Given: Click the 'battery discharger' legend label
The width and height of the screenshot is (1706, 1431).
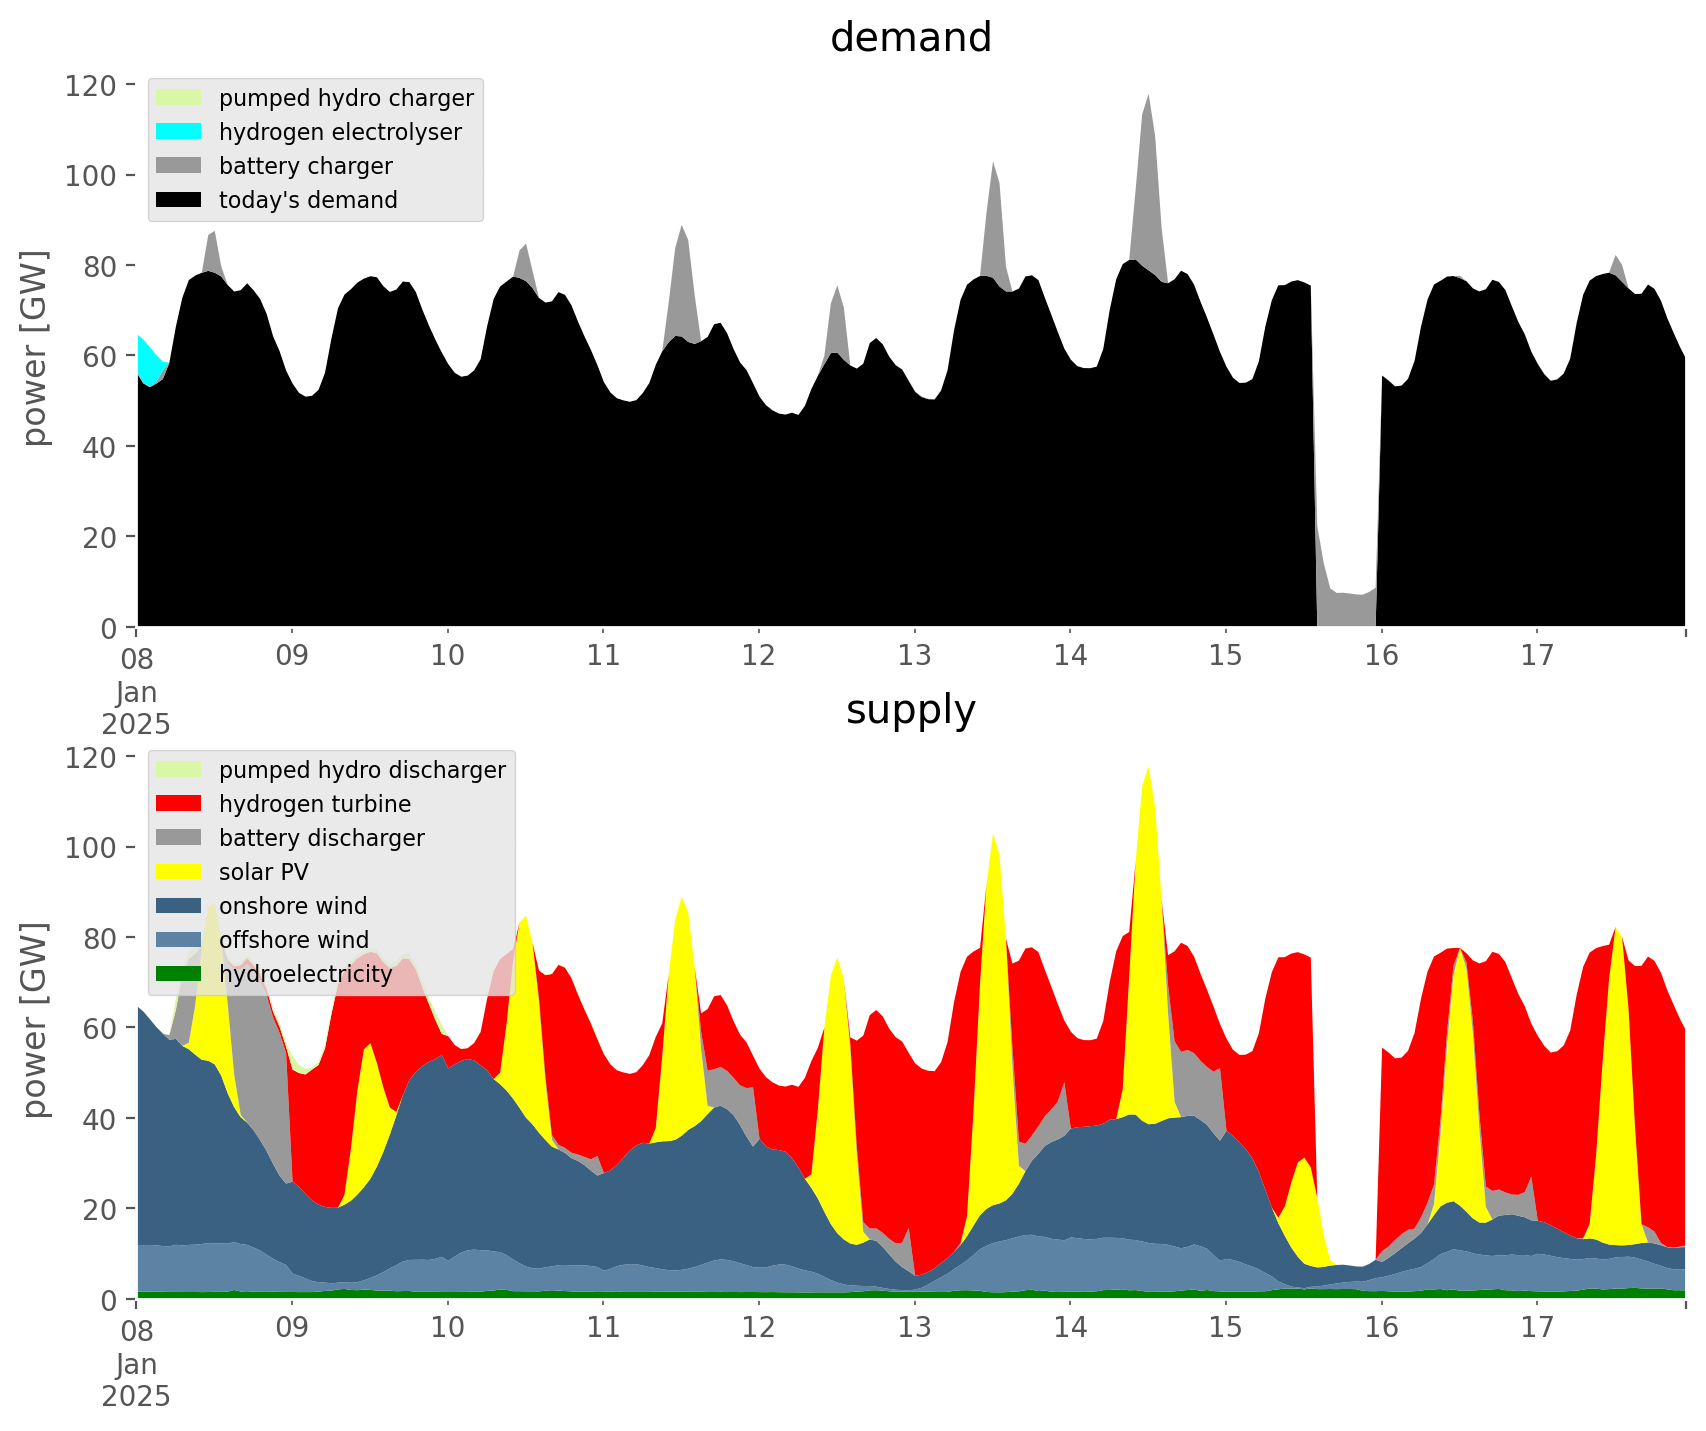Looking at the screenshot, I should (322, 838).
